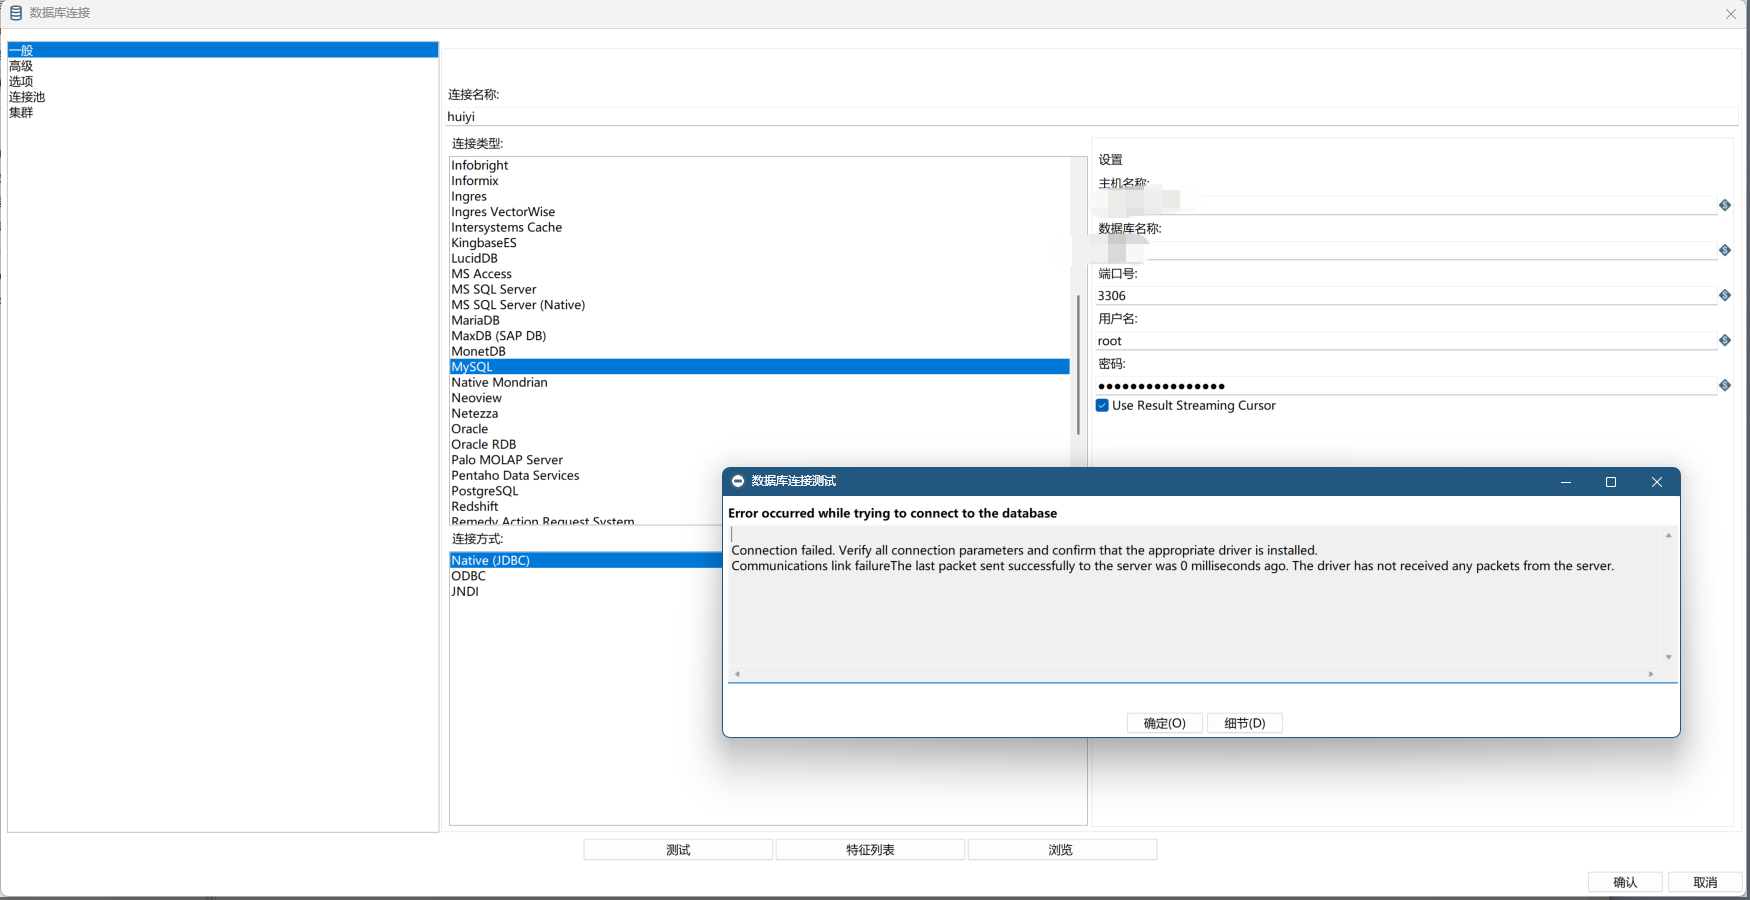This screenshot has height=900, width=1750.
Task: Open the 连接池 pooling section
Action: (x=27, y=97)
